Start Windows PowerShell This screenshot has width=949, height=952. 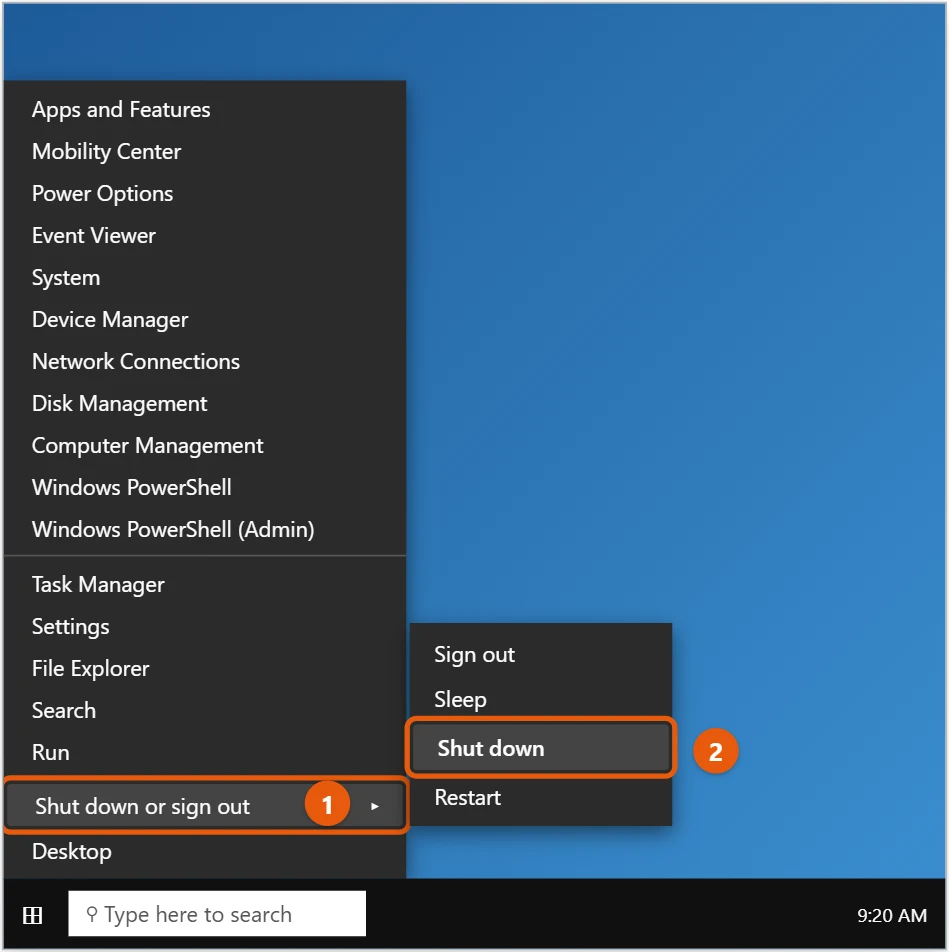pos(205,488)
